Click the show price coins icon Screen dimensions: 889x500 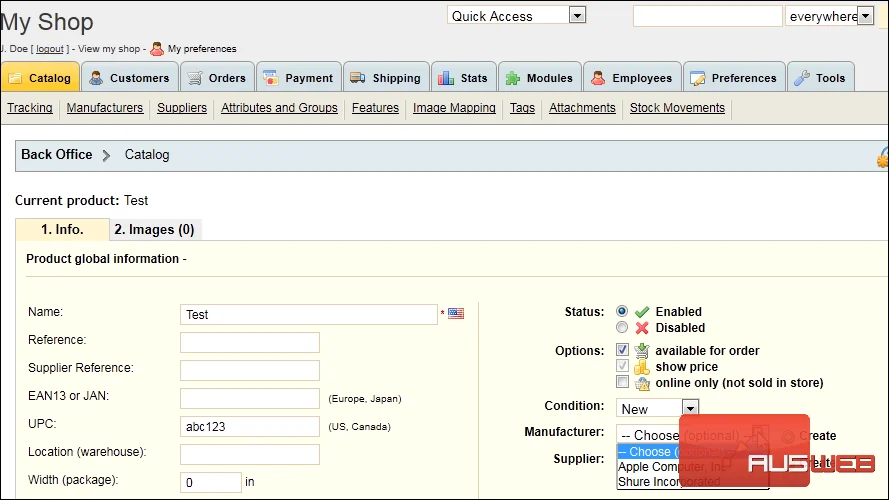(641, 367)
